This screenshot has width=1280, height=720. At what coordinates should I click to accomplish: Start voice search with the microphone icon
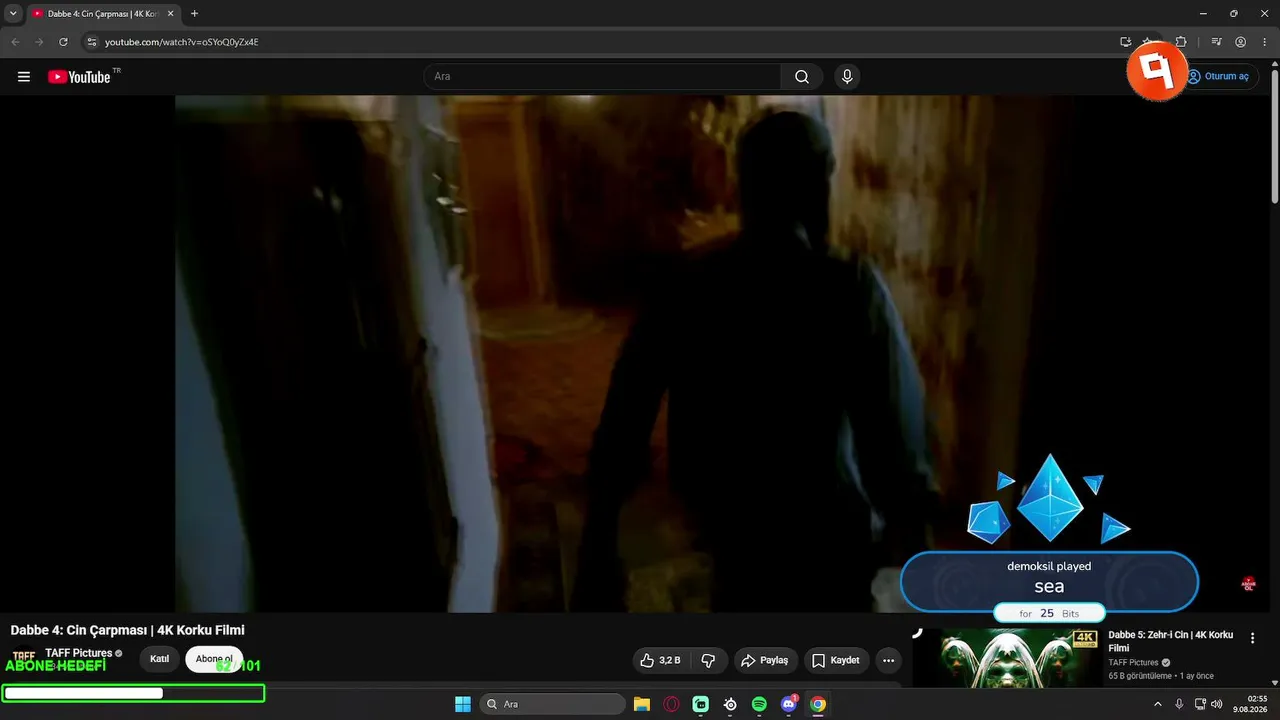(847, 77)
